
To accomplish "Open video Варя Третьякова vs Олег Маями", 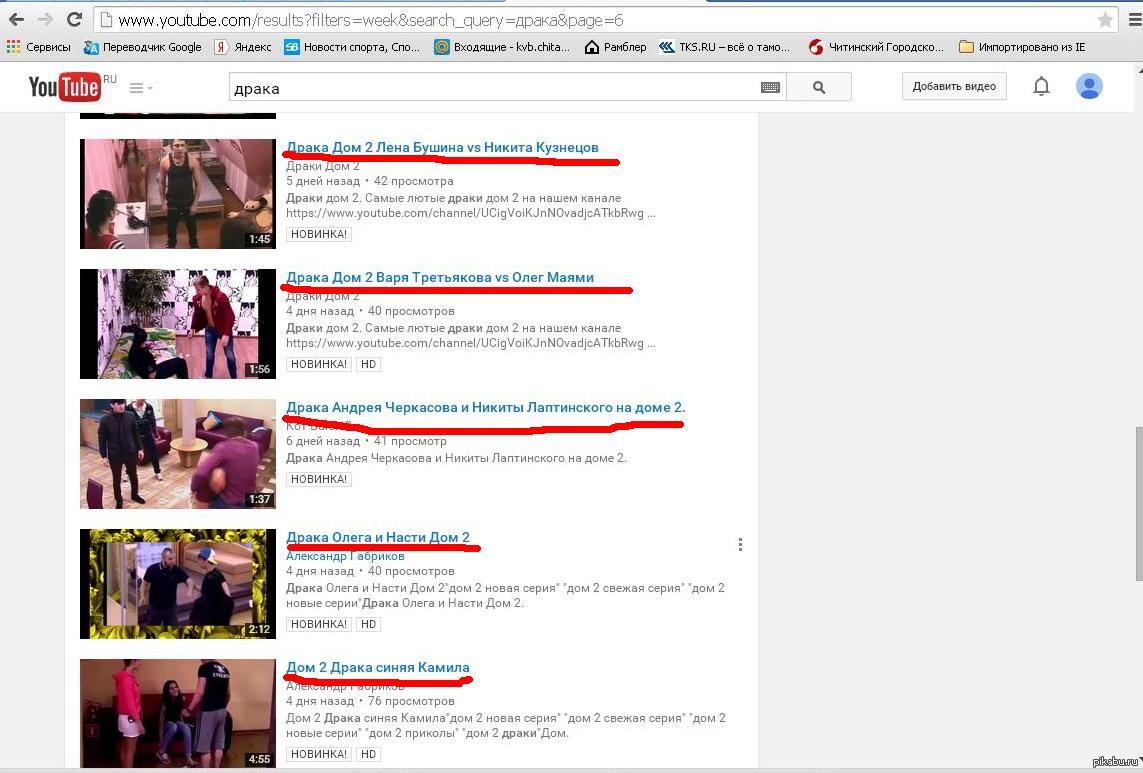I will pyautogui.click(x=440, y=277).
